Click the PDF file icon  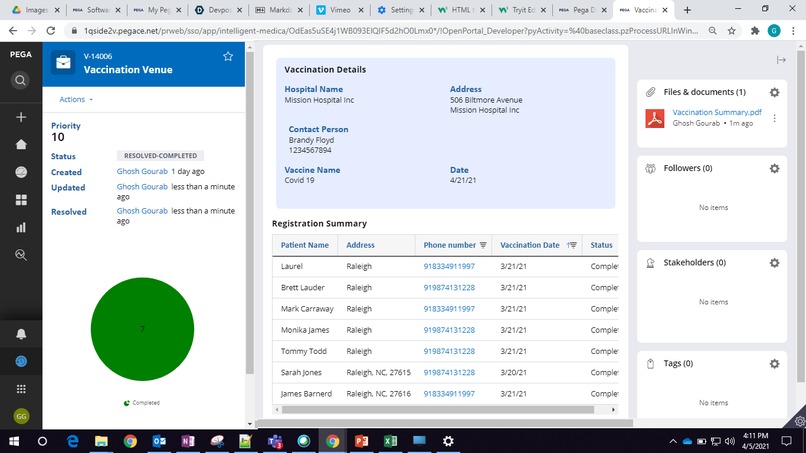pos(654,118)
